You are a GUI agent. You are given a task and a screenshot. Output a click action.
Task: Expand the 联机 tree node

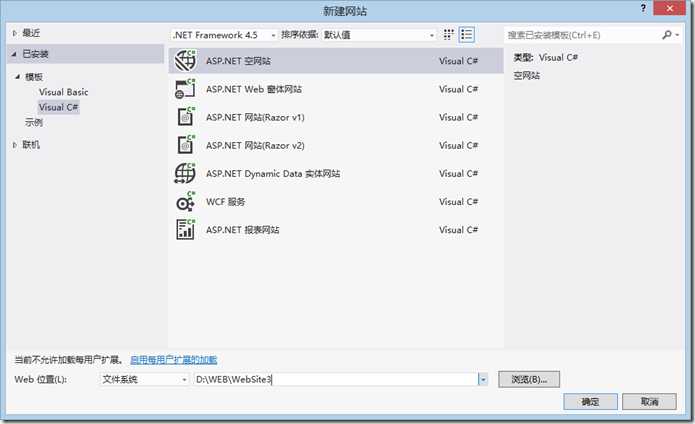(14, 145)
